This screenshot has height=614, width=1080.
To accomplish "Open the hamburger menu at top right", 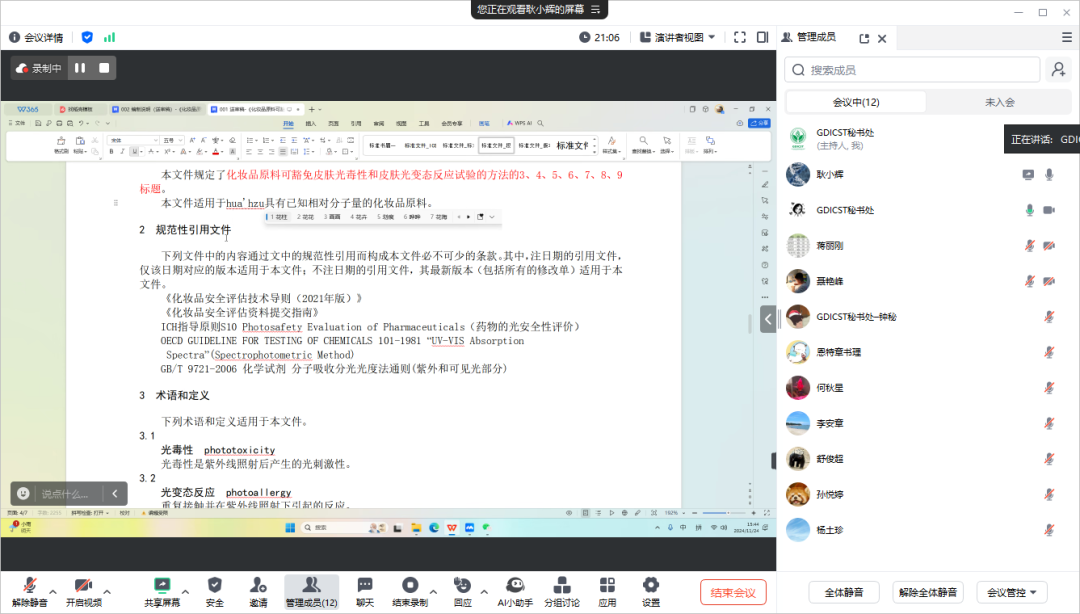I will (x=1067, y=37).
